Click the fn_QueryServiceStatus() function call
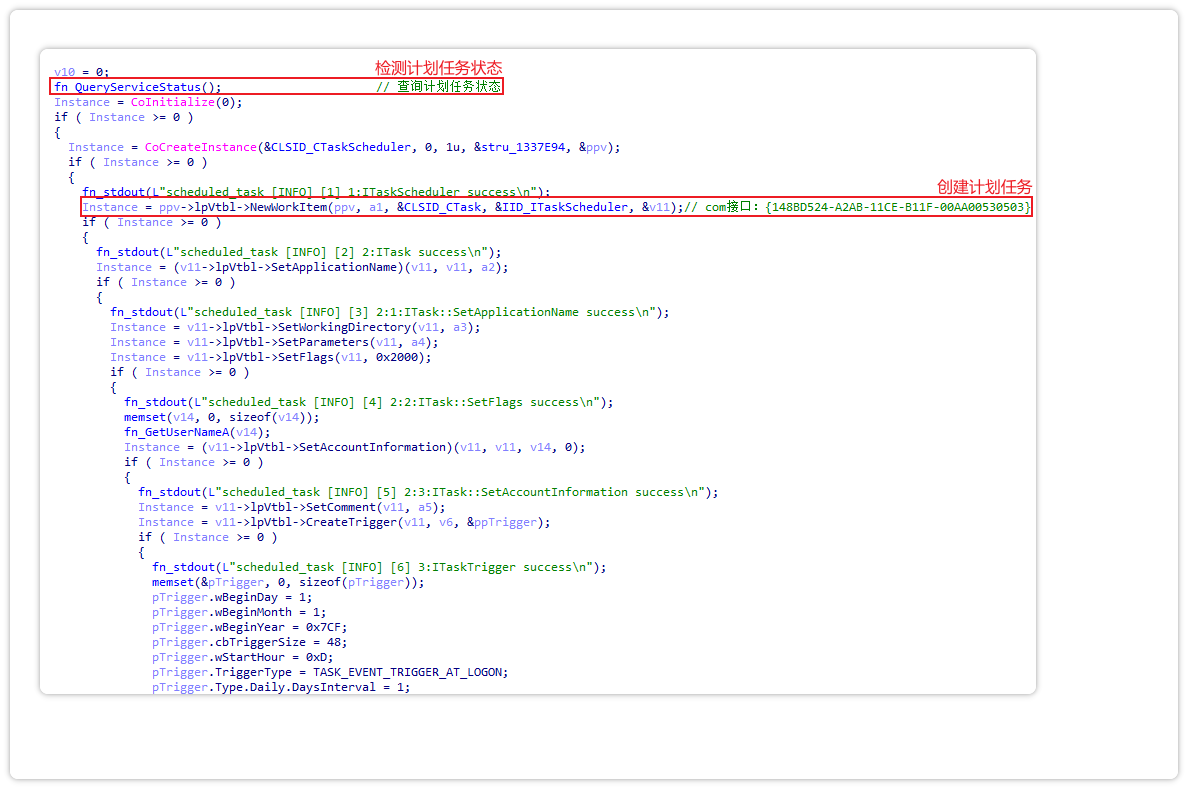The width and height of the screenshot is (1188, 789). pyautogui.click(x=138, y=87)
